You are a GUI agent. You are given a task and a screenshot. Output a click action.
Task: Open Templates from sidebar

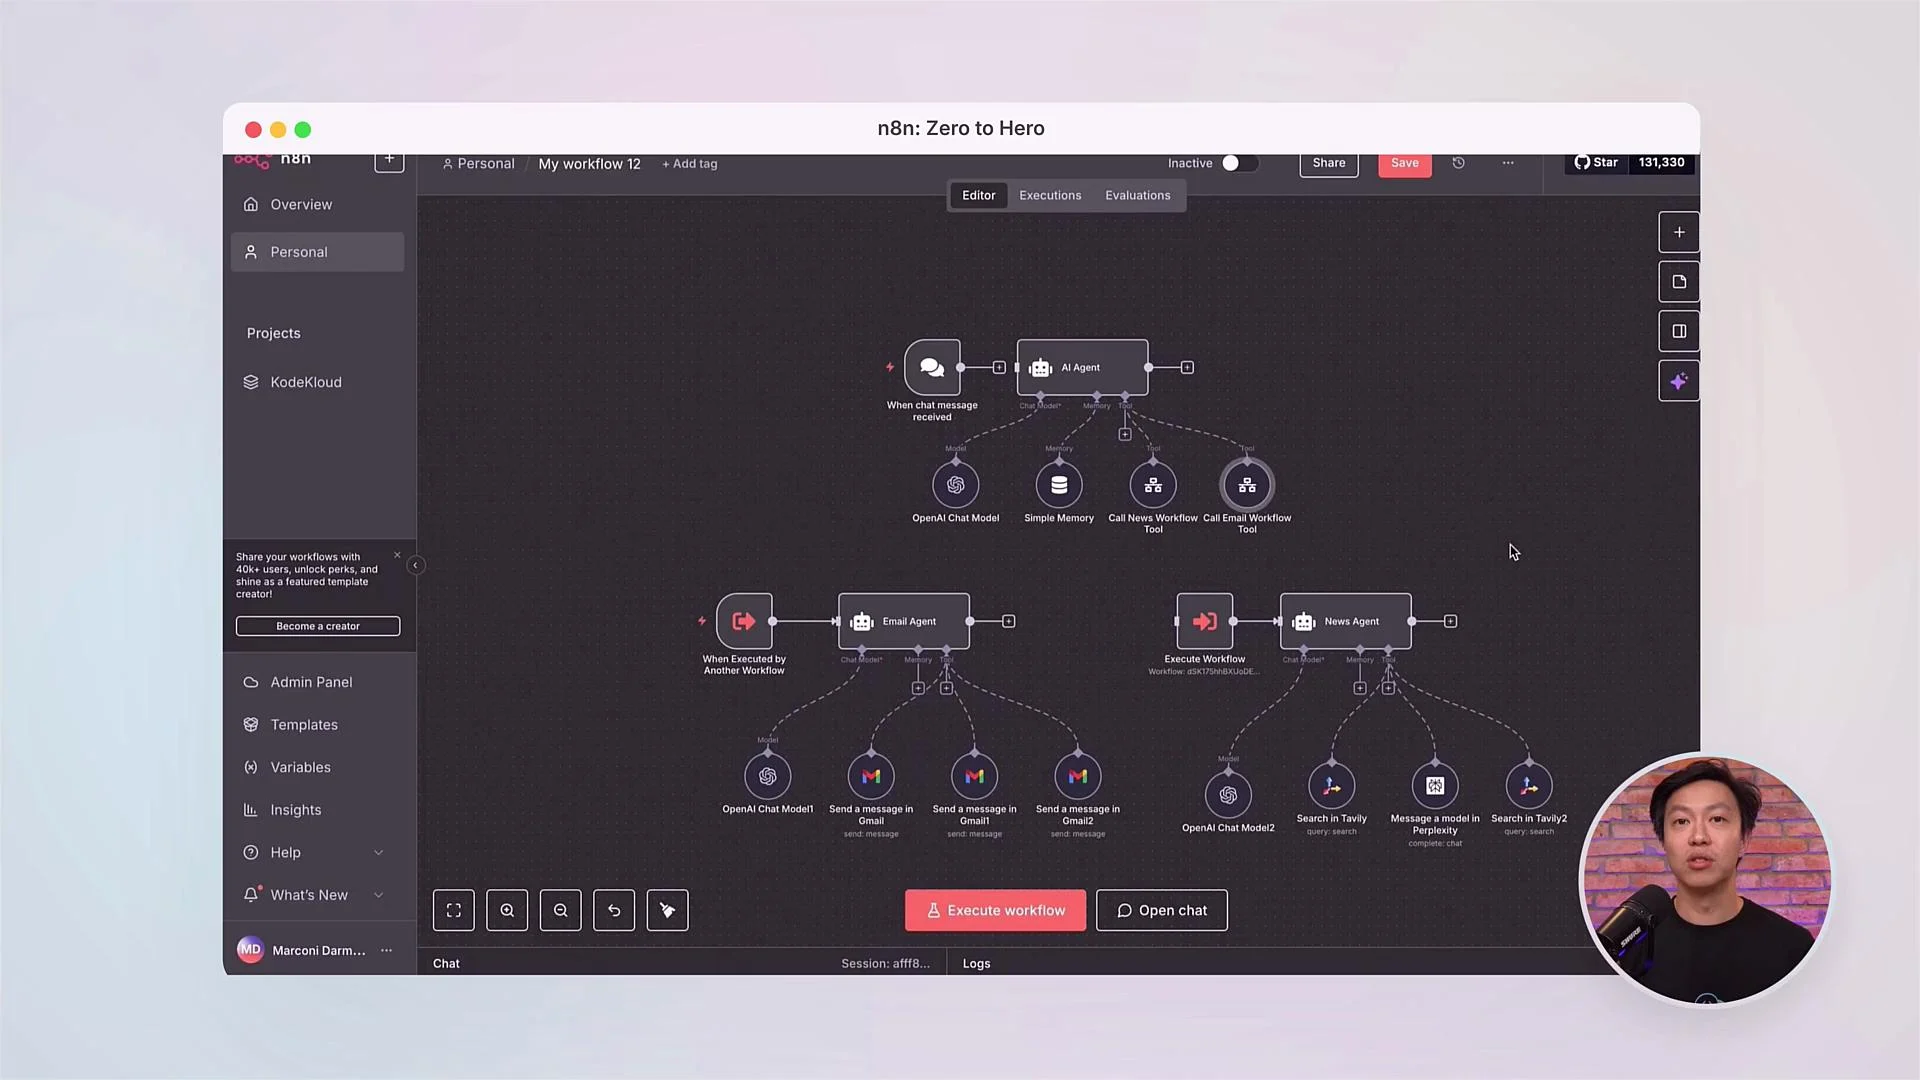click(318, 725)
